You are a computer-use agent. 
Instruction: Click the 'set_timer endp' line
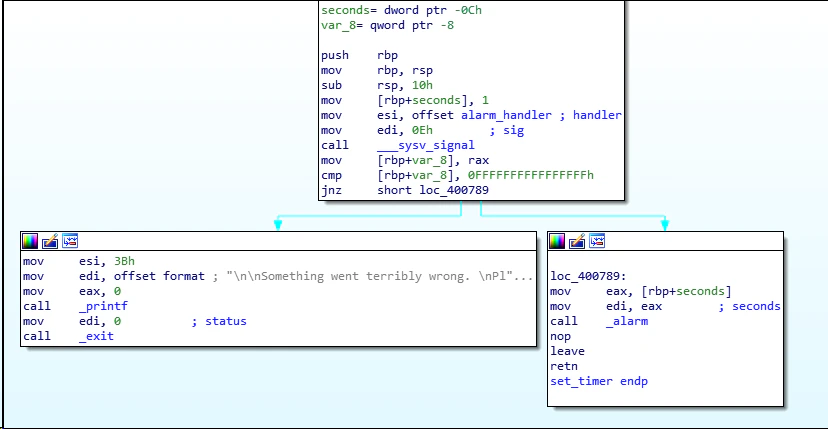(599, 381)
